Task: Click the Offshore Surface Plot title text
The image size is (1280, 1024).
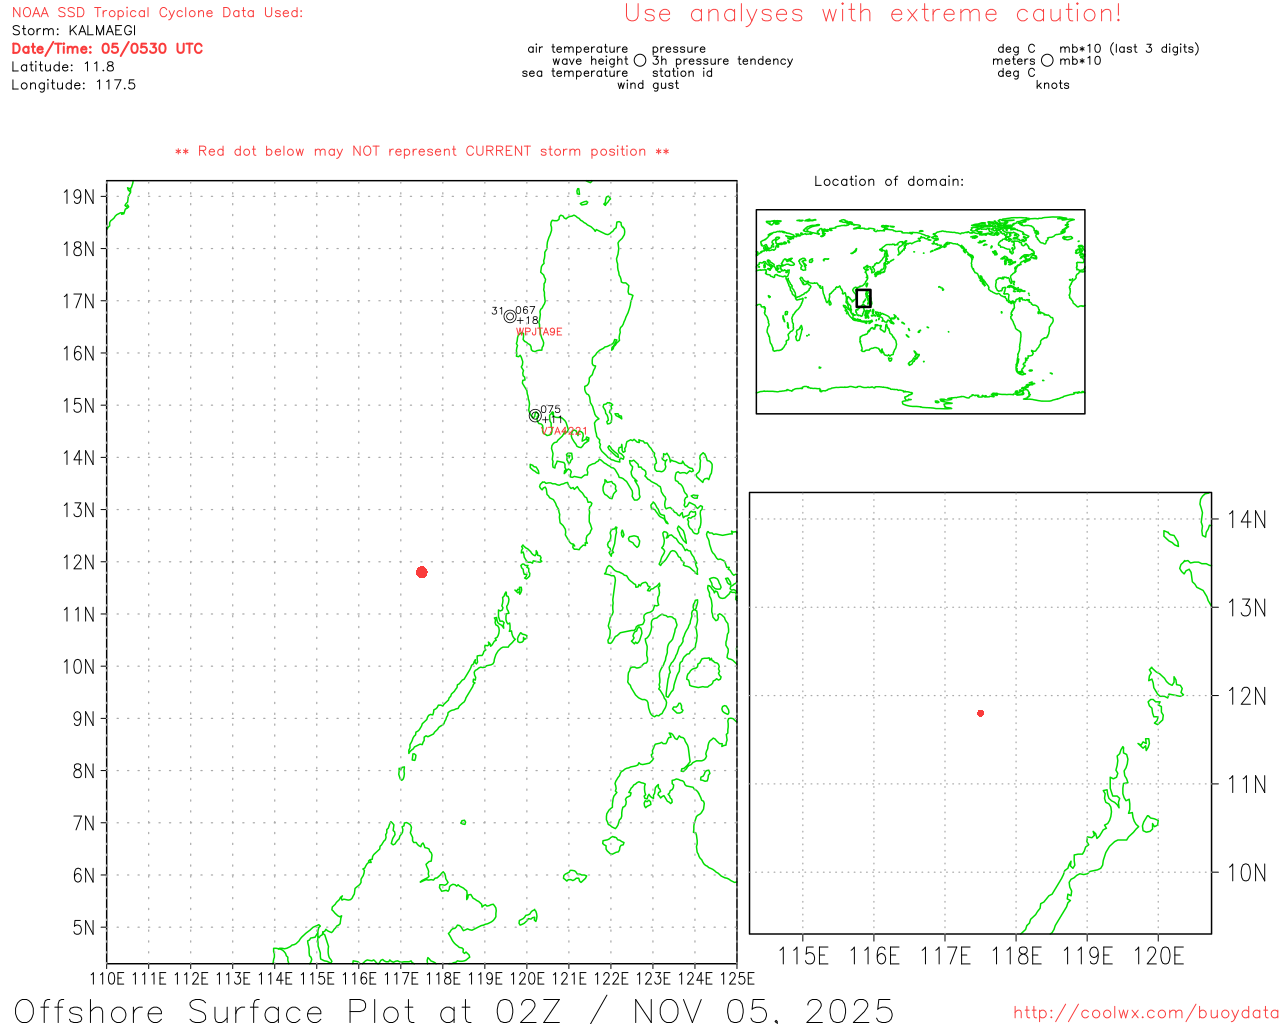Action: 454,1010
